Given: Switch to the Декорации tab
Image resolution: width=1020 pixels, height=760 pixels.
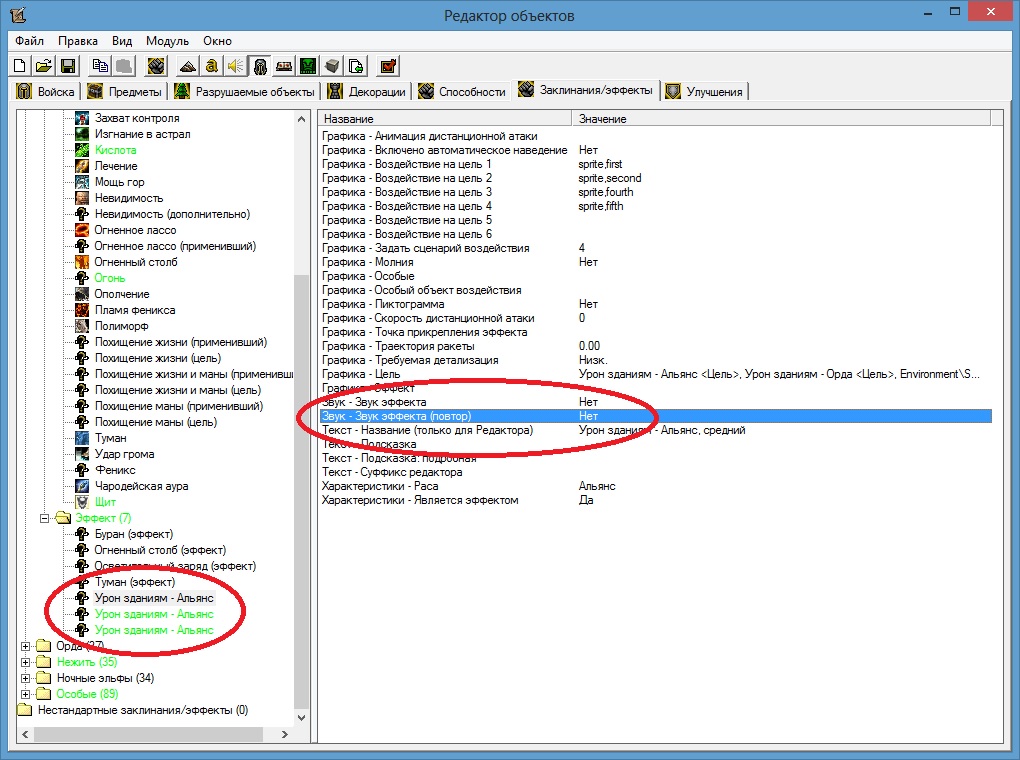Looking at the screenshot, I should (367, 91).
